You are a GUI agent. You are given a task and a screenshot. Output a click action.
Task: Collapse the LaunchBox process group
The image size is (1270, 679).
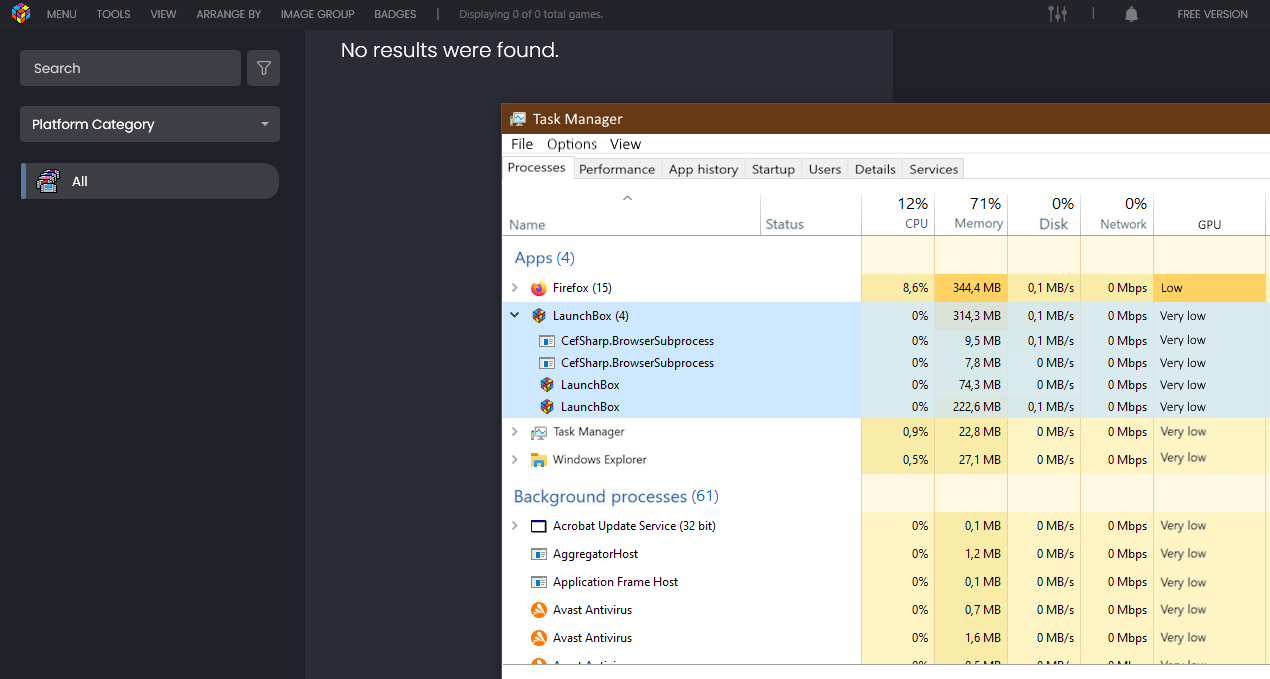click(515, 316)
